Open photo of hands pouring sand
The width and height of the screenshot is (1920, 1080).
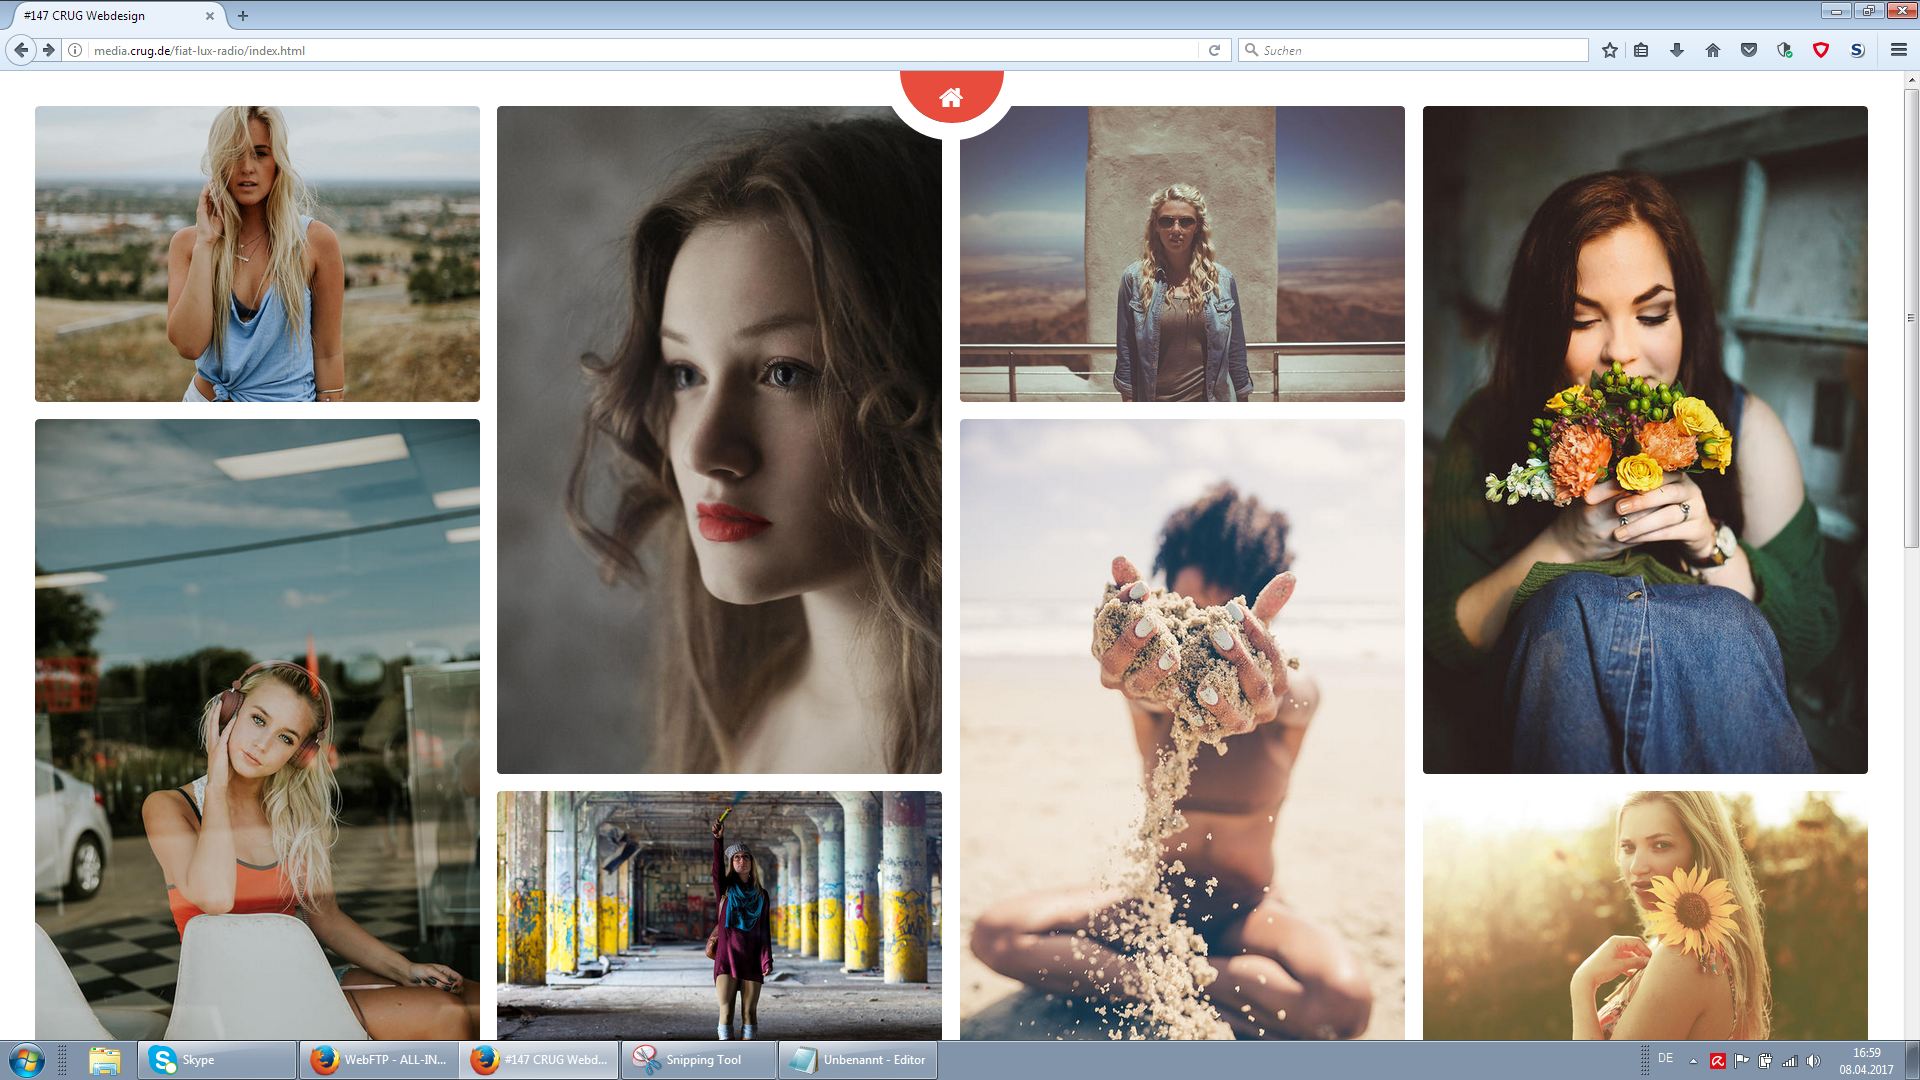(x=1182, y=730)
